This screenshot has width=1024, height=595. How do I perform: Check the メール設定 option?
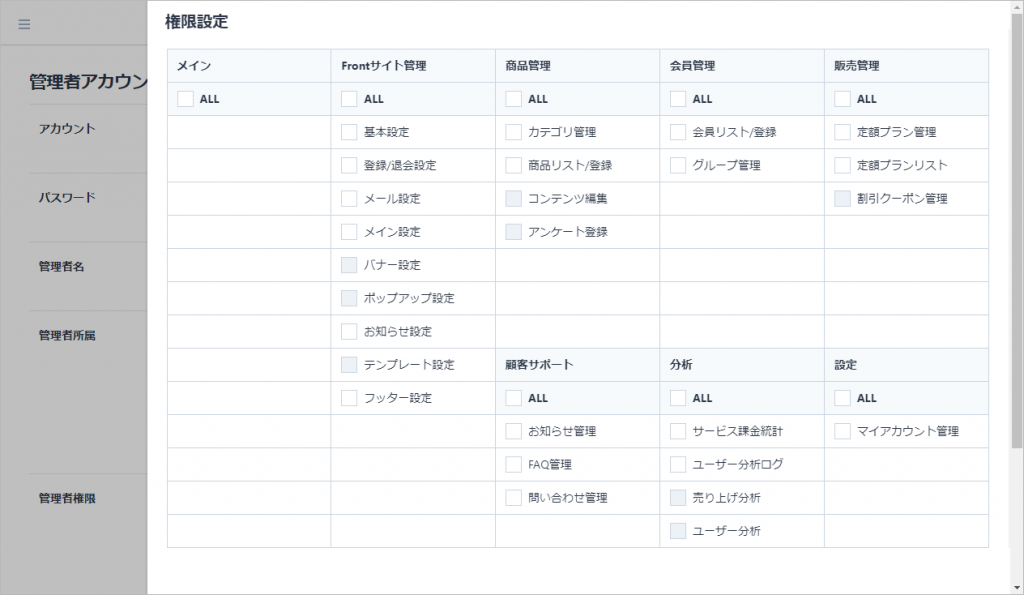[349, 198]
